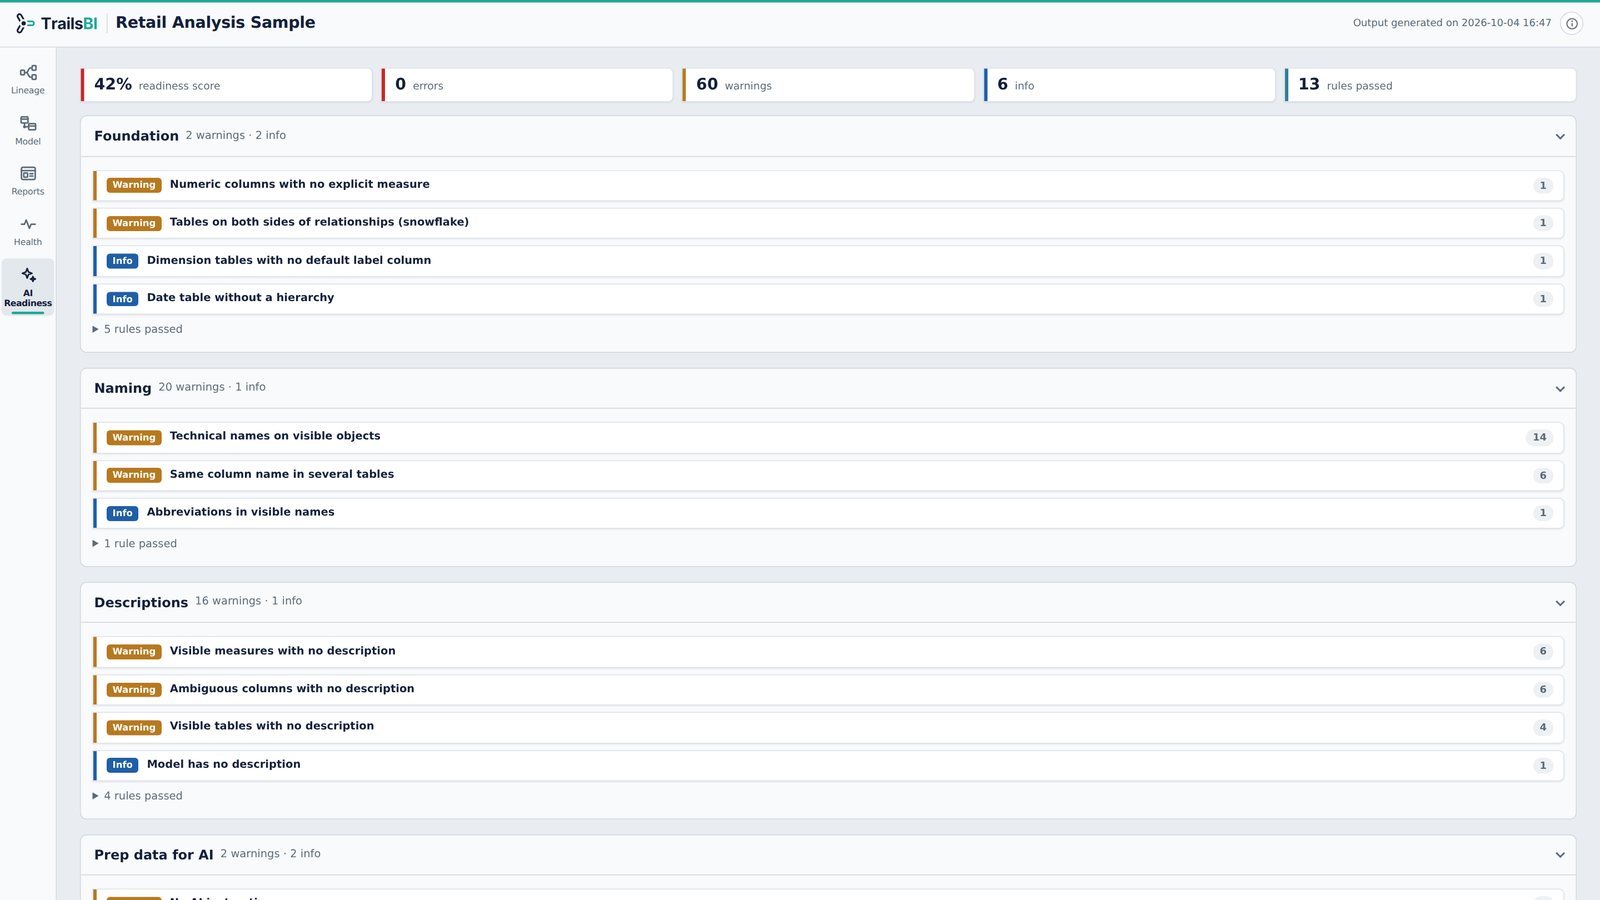Open the info icon beside output timestamp
Image resolution: width=1600 pixels, height=900 pixels.
pos(1572,23)
